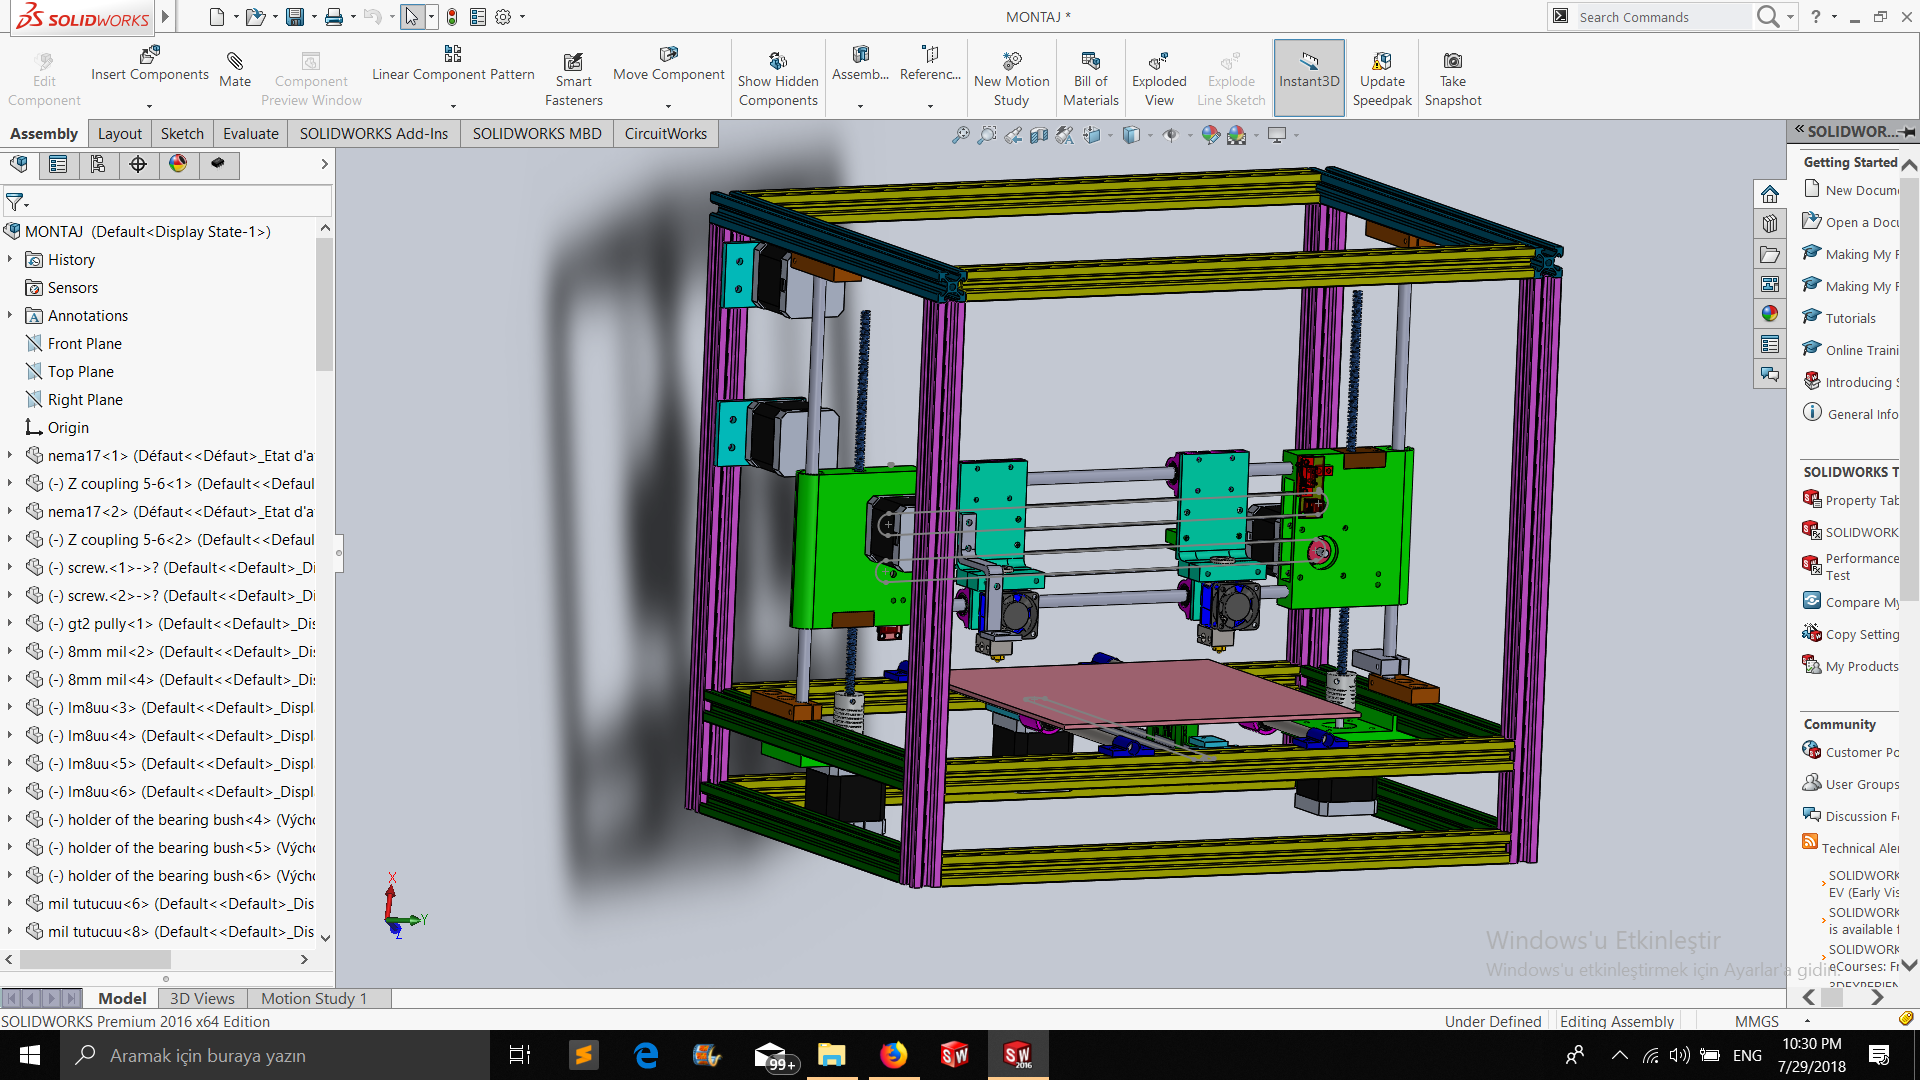The height and width of the screenshot is (1080, 1920).
Task: Open the Assembly Features dropdown arrow
Action: [x=860, y=105]
